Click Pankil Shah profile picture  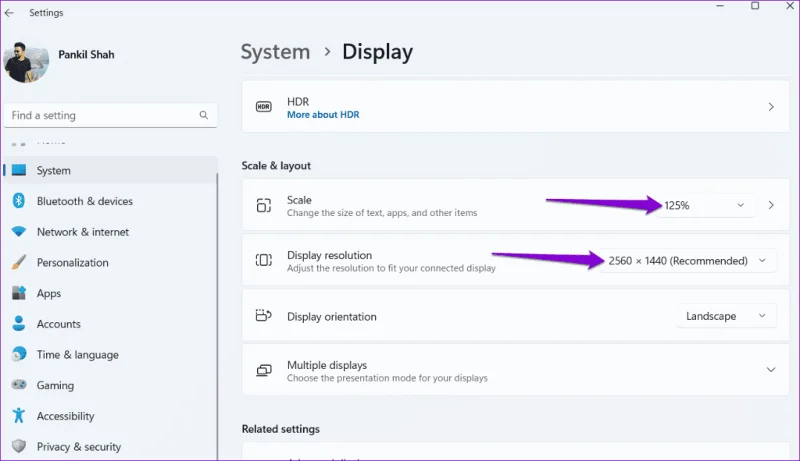pos(26,63)
